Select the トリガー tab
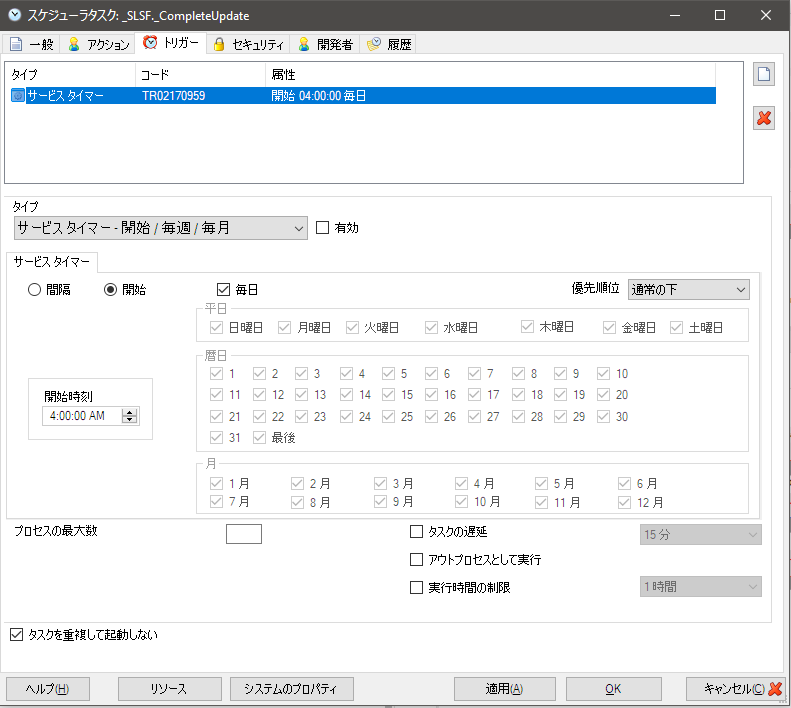This screenshot has width=791, height=708. 171,43
